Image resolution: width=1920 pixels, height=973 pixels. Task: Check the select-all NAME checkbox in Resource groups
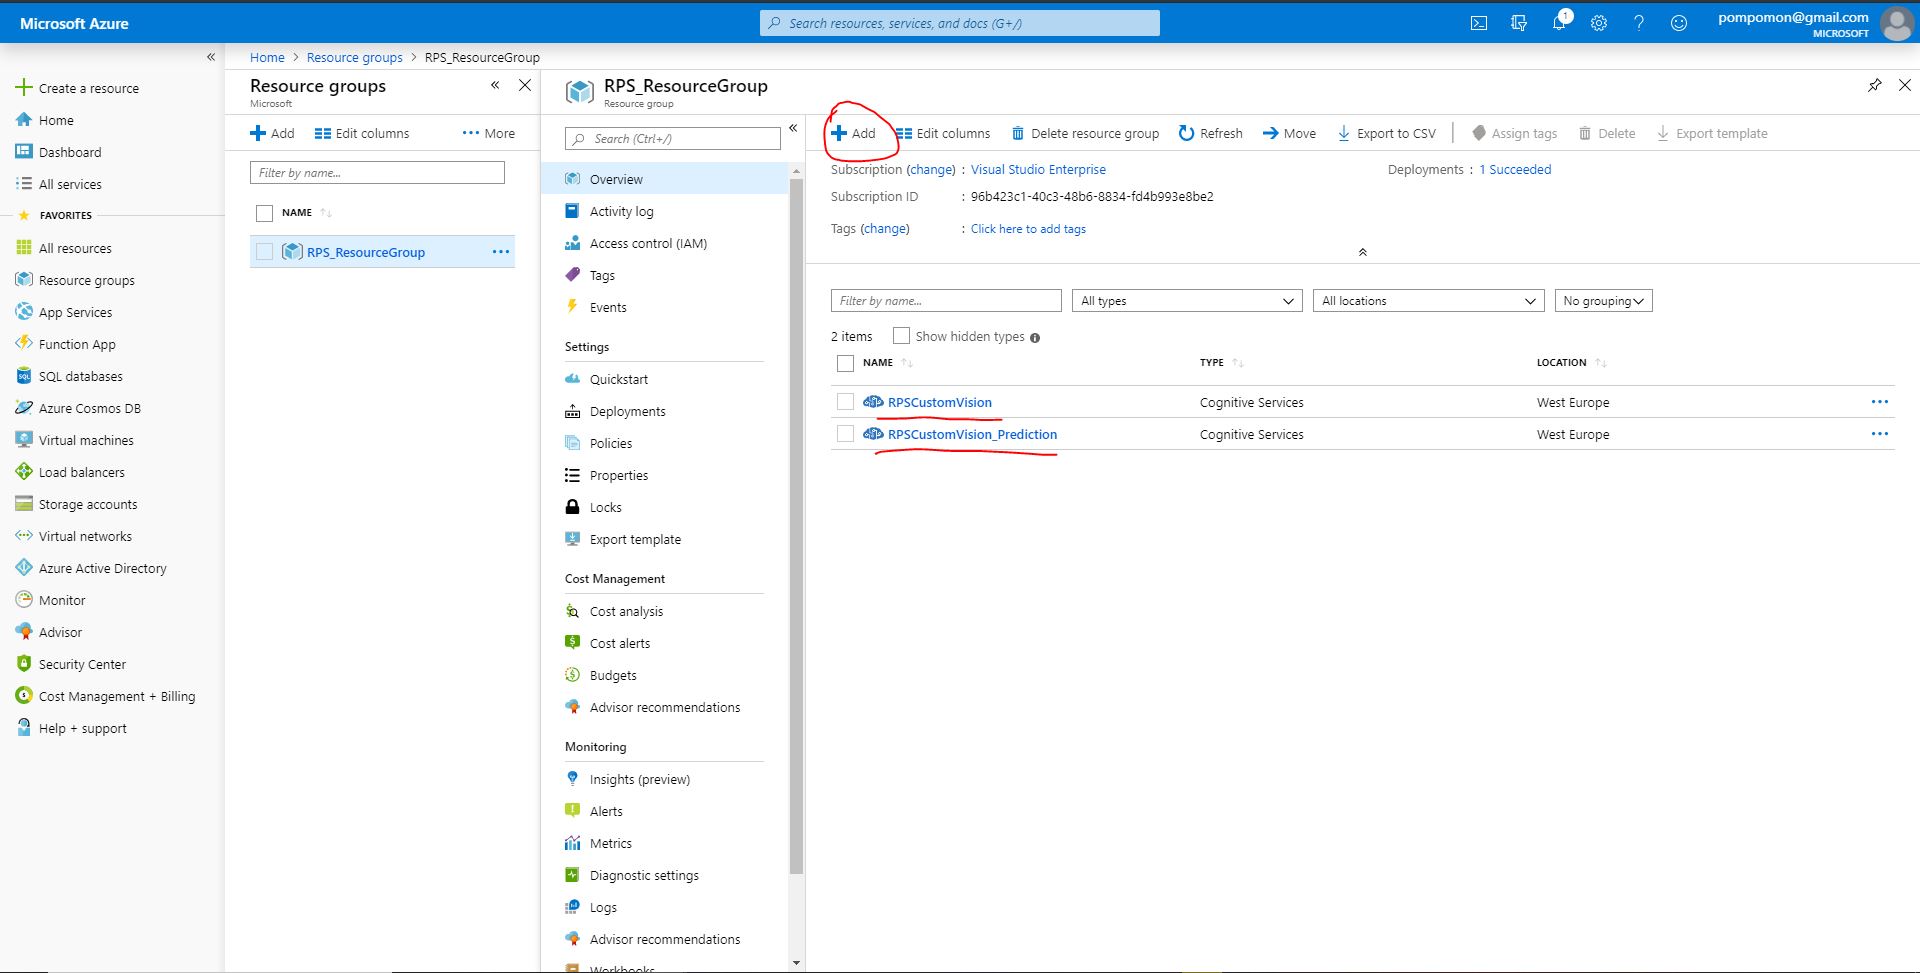coord(264,213)
